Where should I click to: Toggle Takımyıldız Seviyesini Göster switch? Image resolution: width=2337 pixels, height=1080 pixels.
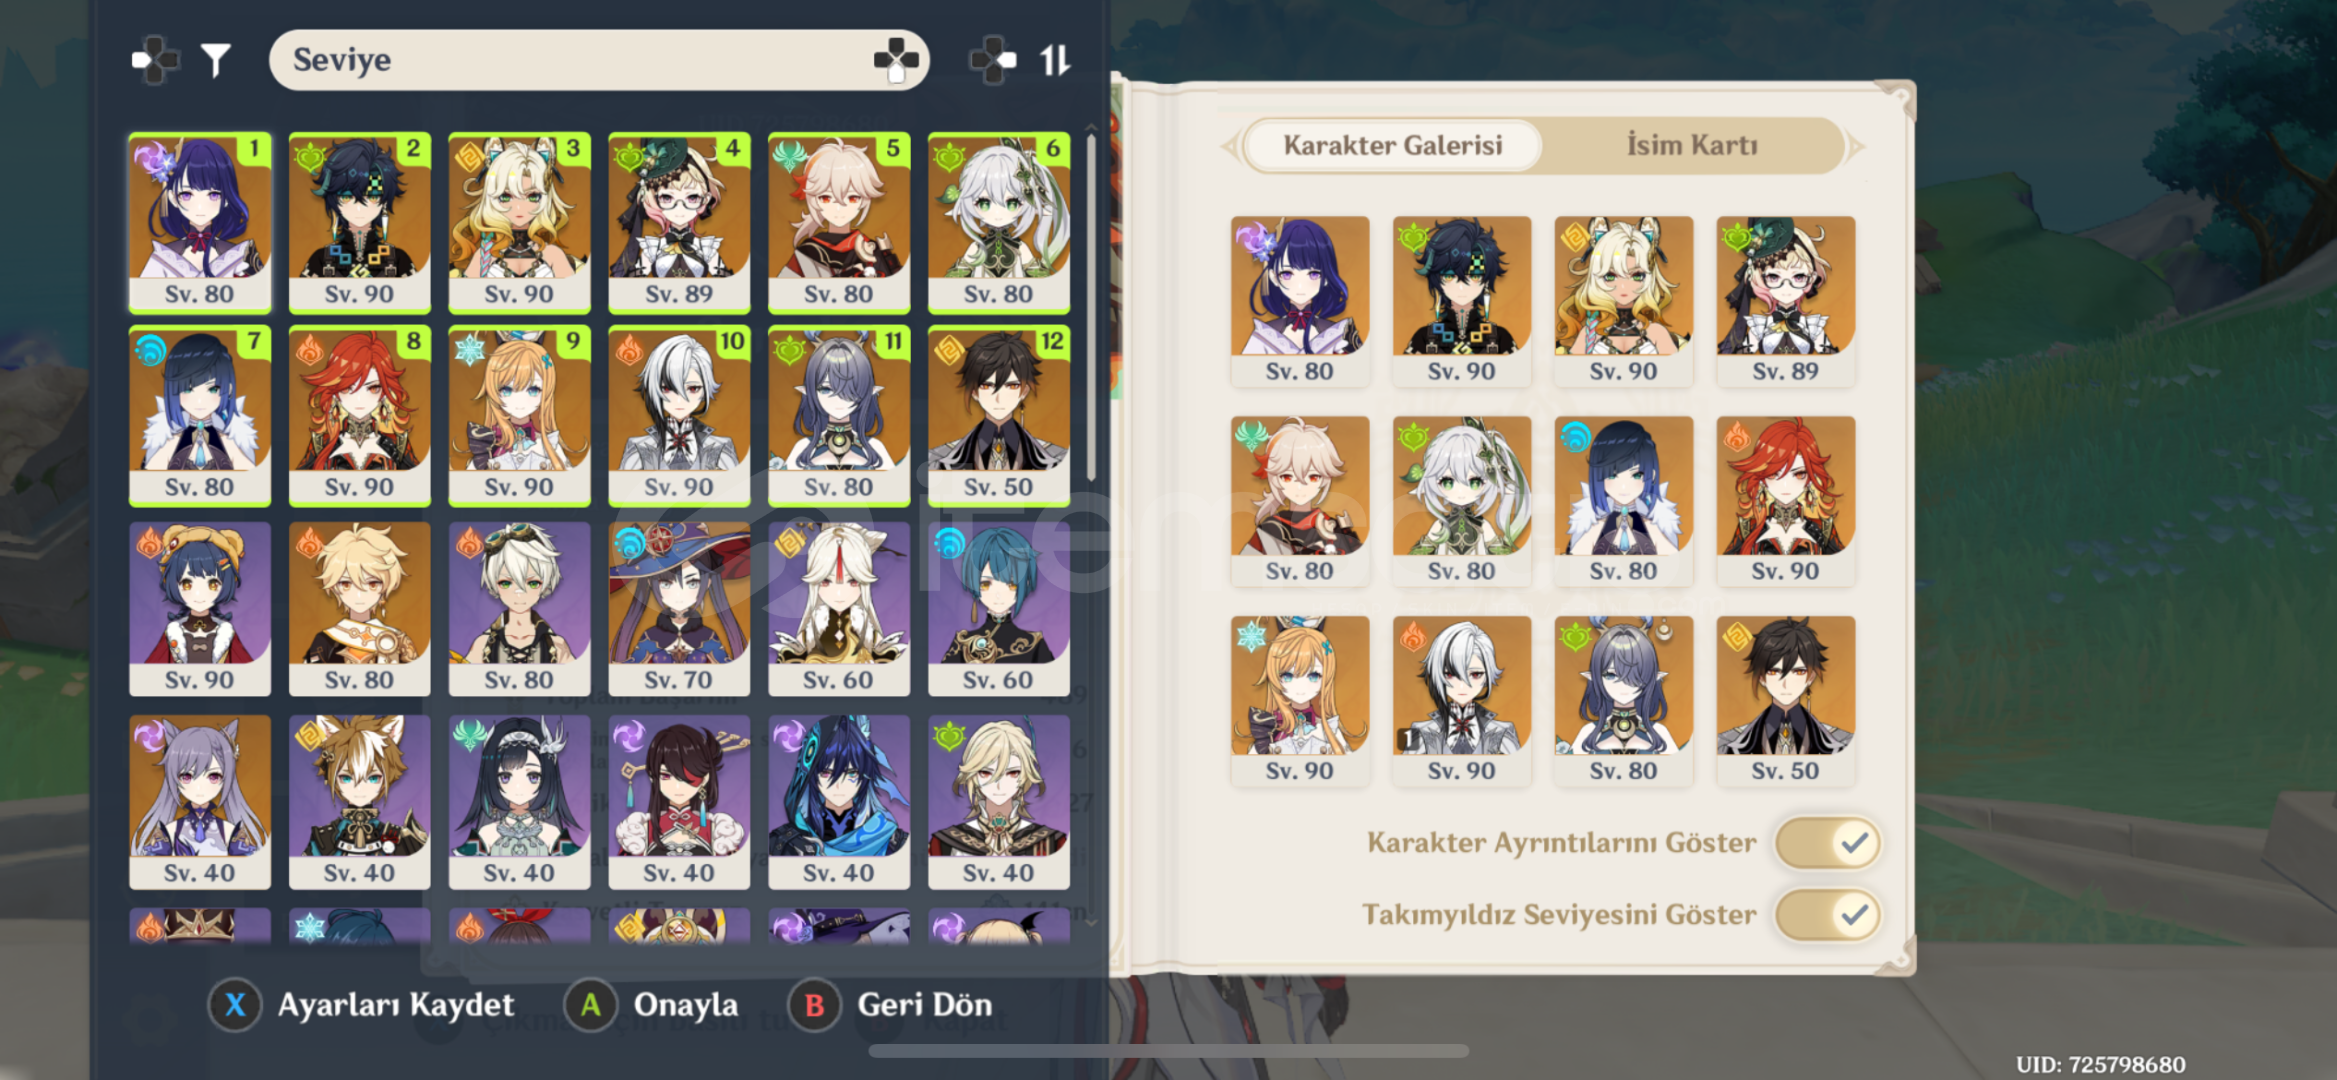(x=1828, y=915)
